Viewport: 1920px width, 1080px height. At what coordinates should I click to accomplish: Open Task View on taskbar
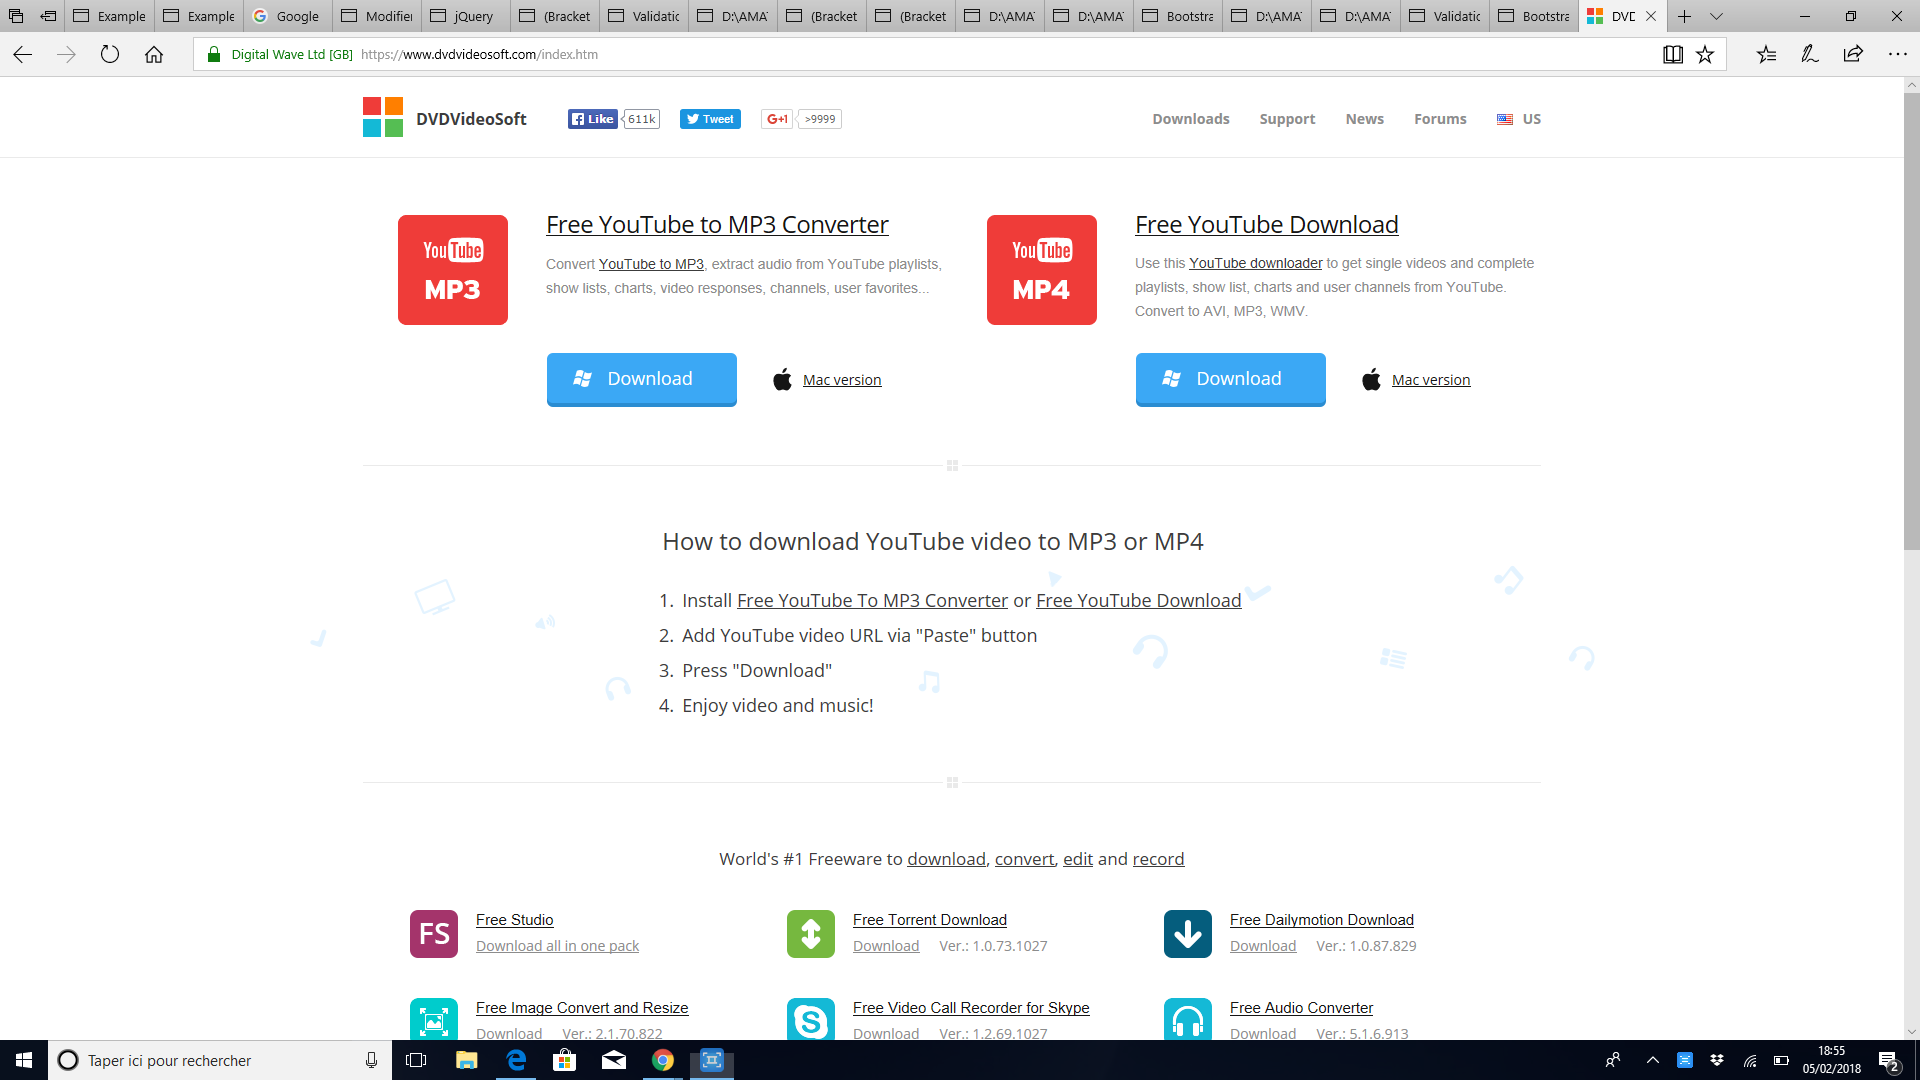[416, 1060]
